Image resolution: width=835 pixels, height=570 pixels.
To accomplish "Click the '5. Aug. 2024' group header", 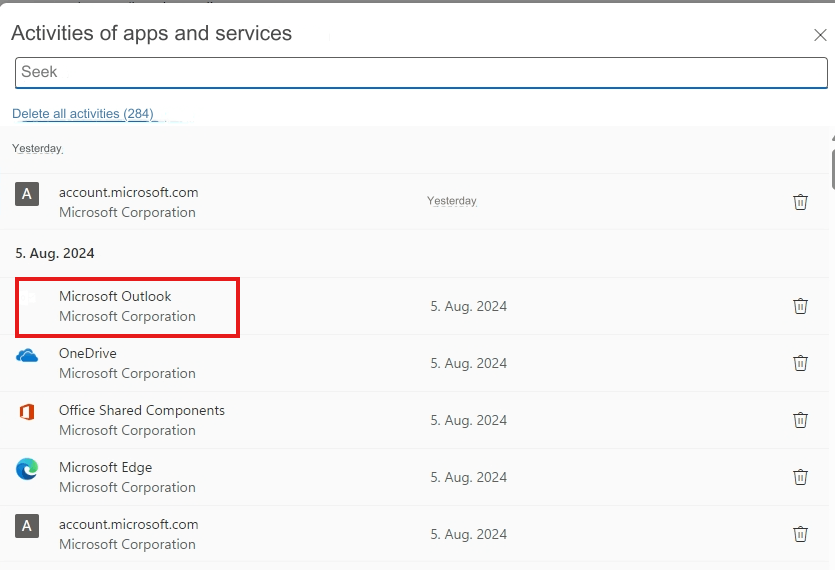I will click(x=54, y=253).
